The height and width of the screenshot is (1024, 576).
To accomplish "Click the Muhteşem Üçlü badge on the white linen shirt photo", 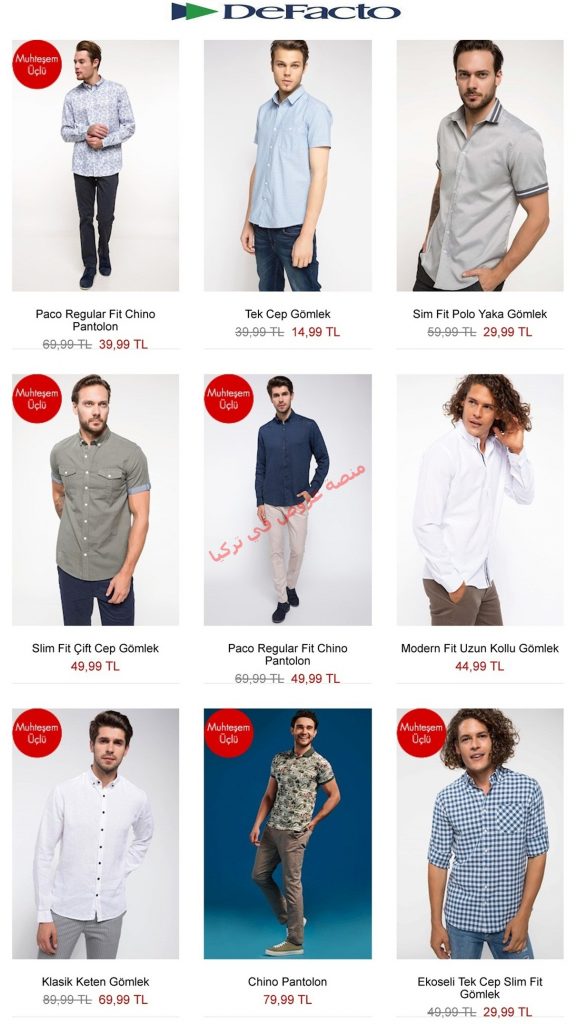I will [37, 733].
